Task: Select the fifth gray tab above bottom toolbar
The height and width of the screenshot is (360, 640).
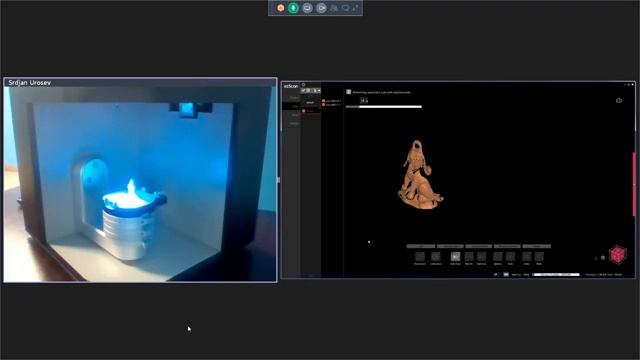Action: point(537,246)
